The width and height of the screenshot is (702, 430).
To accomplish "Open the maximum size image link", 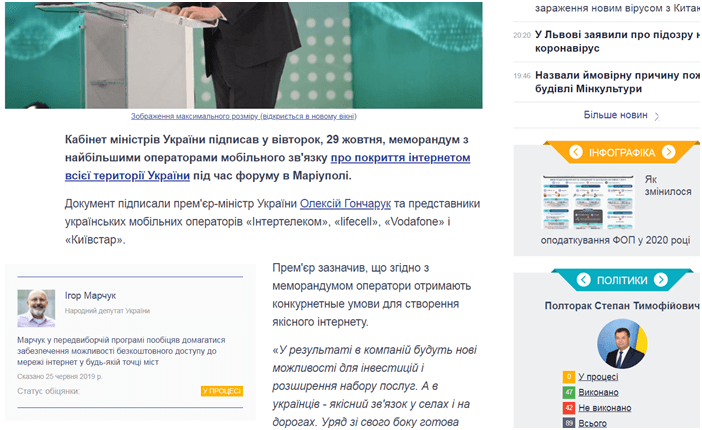I will (x=244, y=116).
